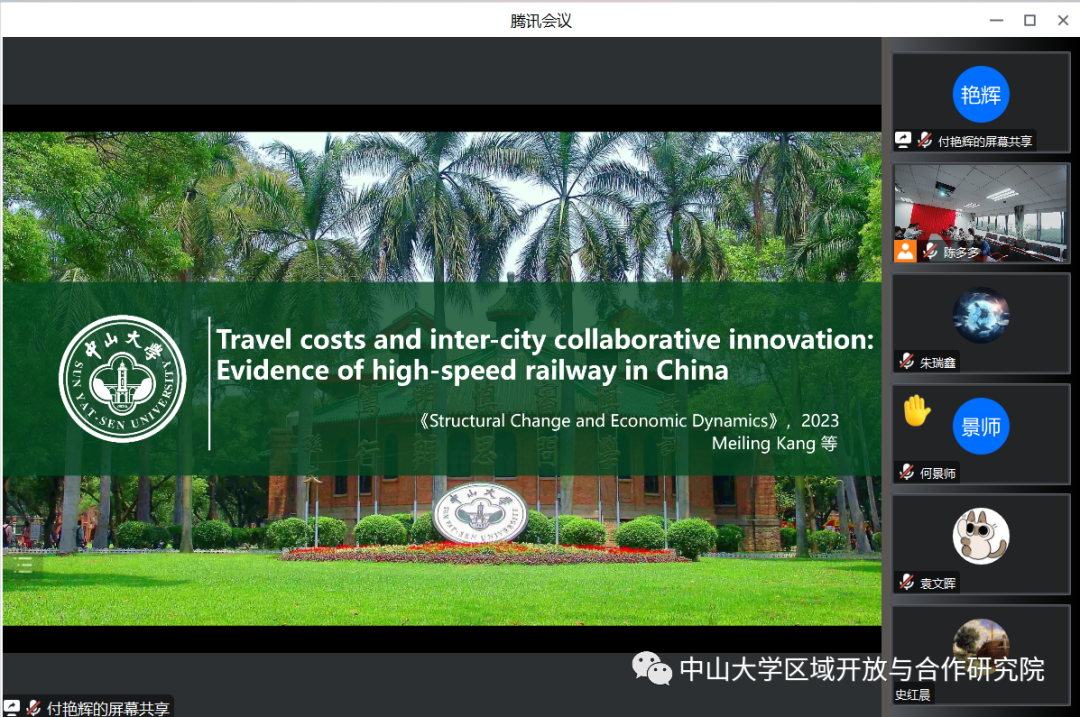
Task: Click the slide outline list icon
Action: coord(24,566)
